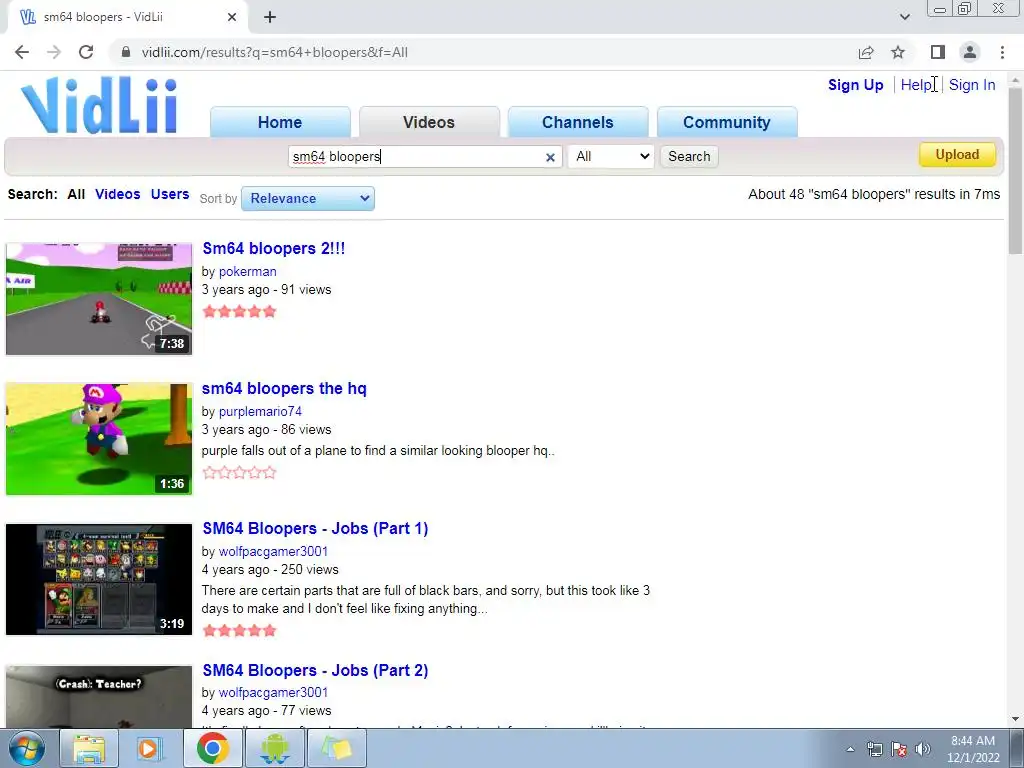This screenshot has height=768, width=1024.
Task: Open the sticky notes taskbar icon
Action: point(336,748)
